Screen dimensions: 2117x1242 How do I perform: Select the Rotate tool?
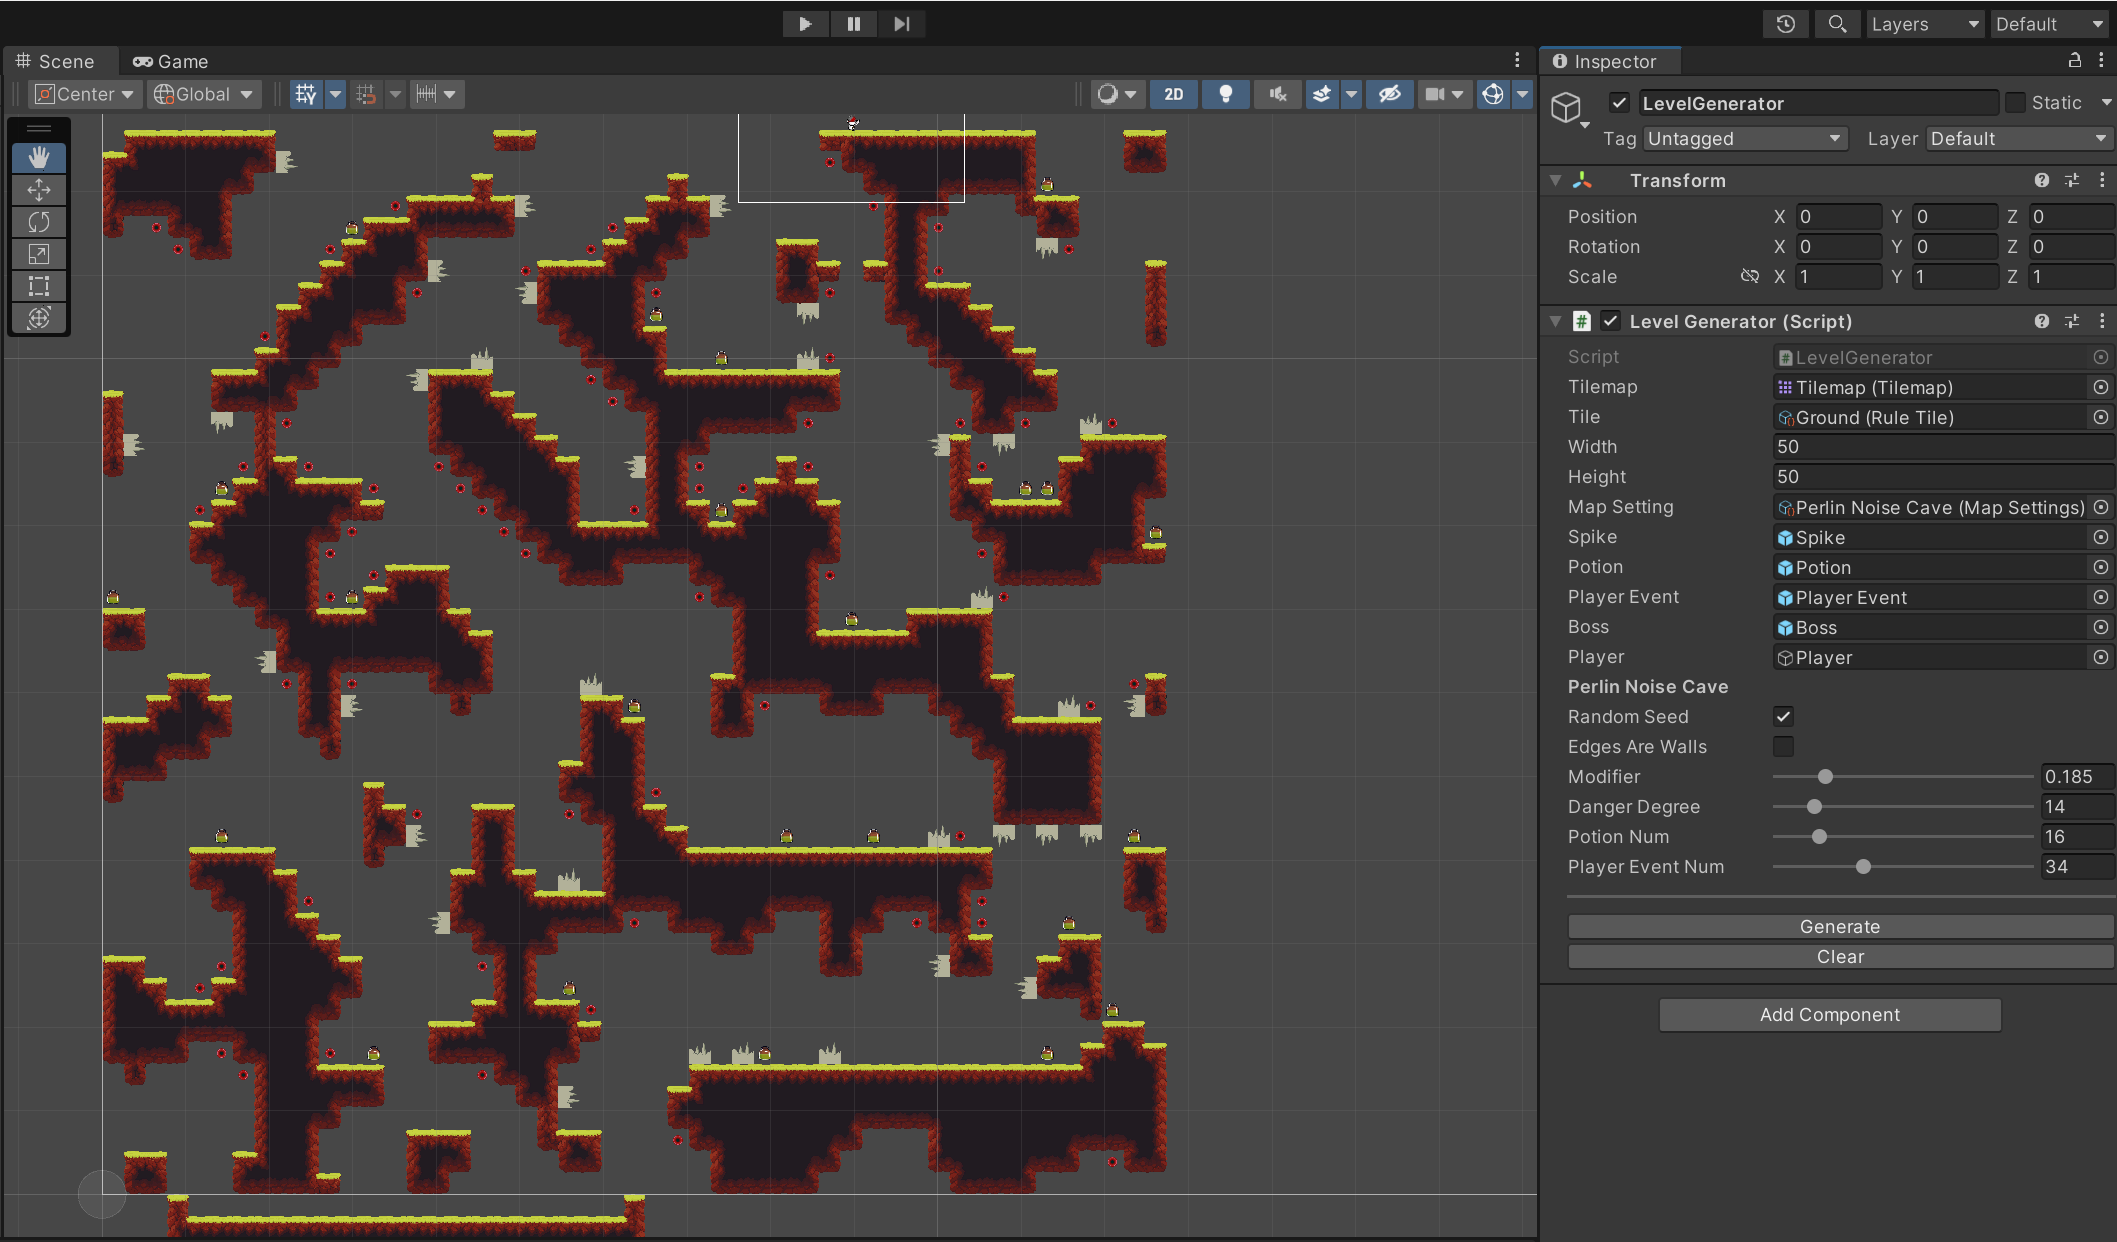39,222
